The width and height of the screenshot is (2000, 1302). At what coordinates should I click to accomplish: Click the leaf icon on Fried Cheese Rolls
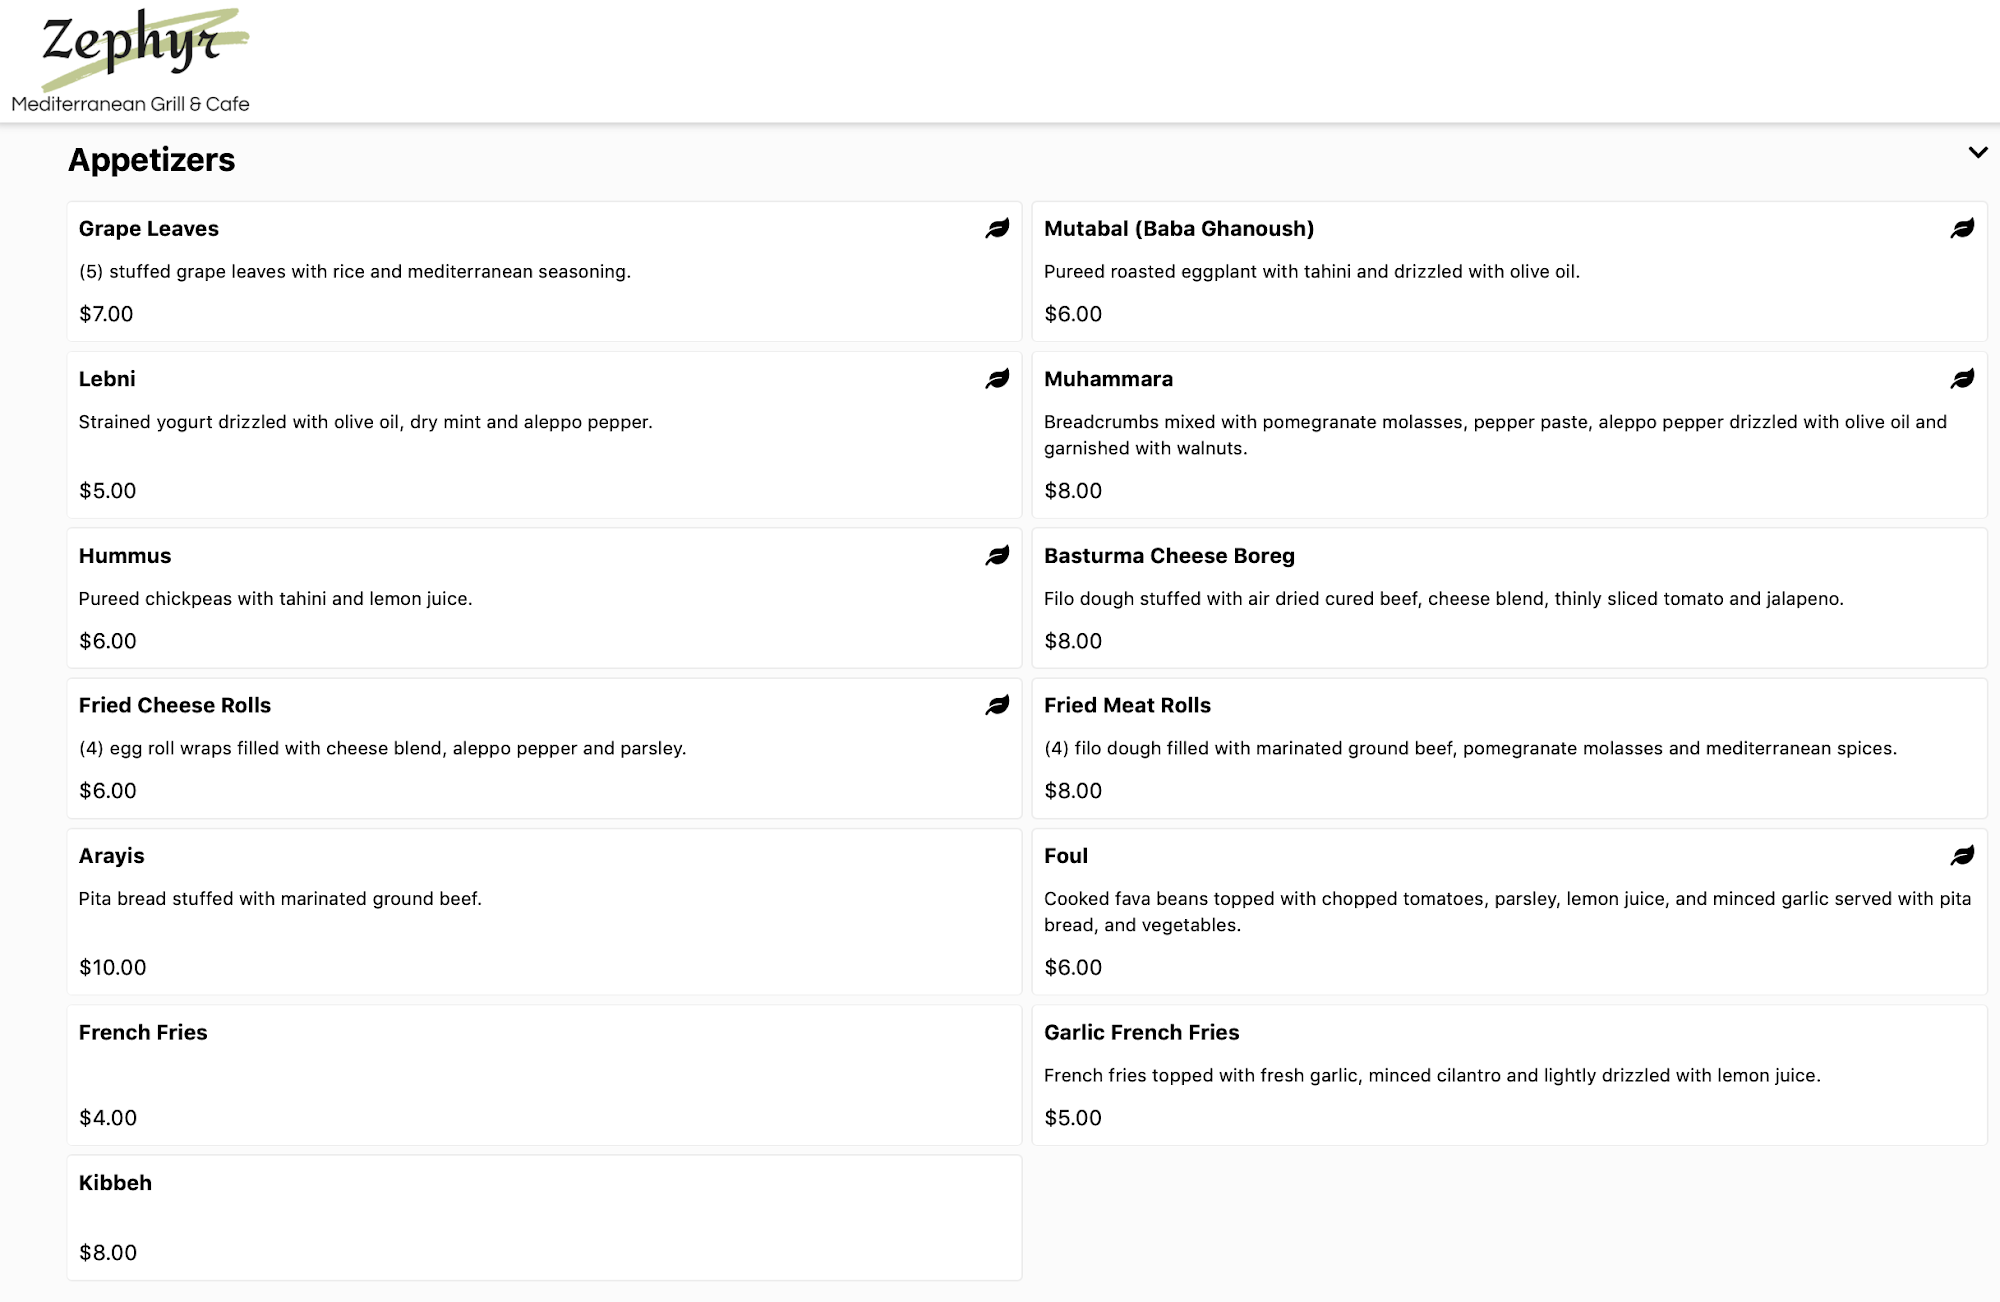pos(997,706)
